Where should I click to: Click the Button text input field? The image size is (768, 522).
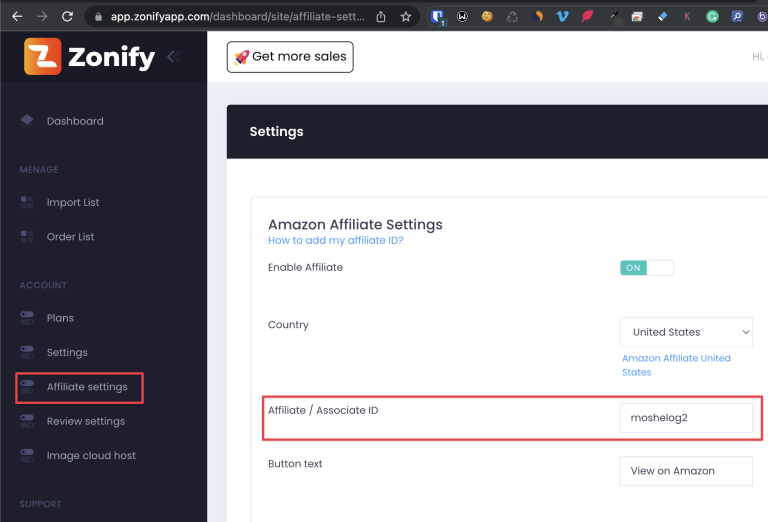[686, 471]
